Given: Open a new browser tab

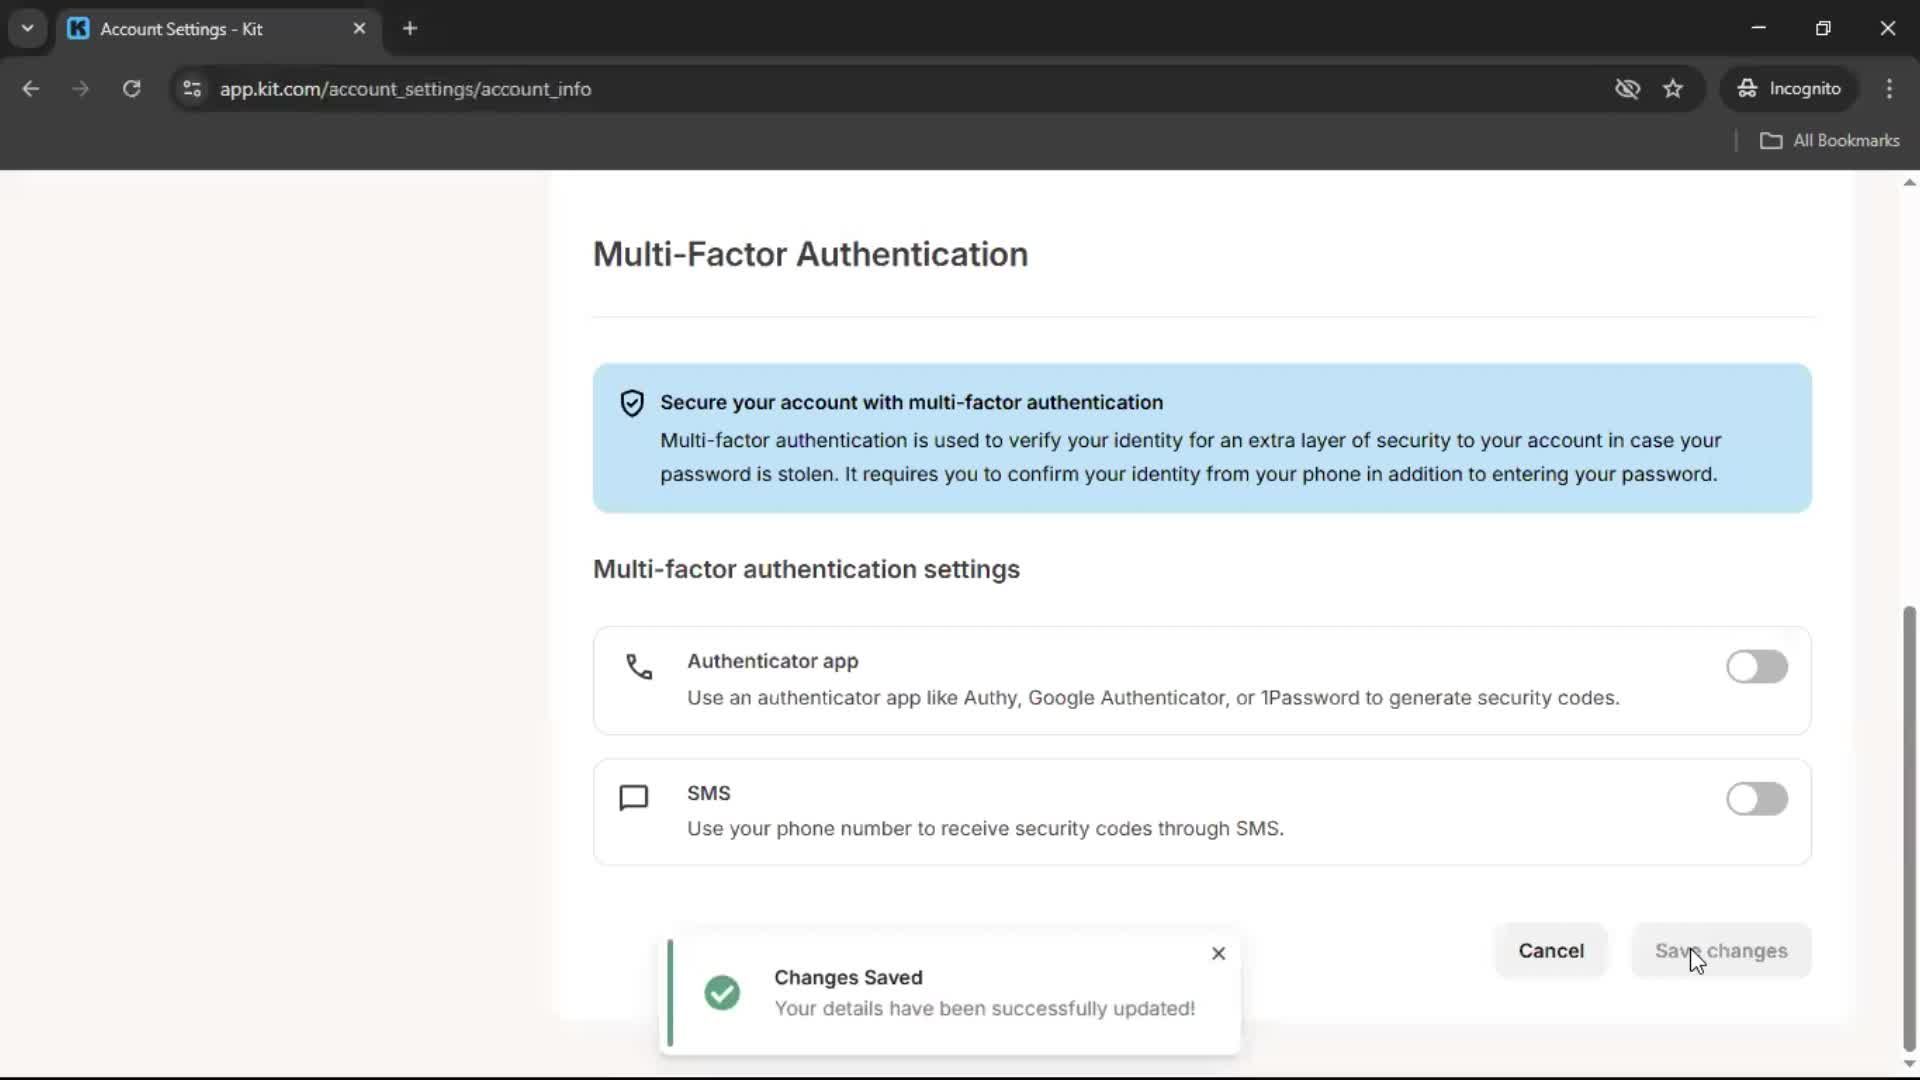Looking at the screenshot, I should pyautogui.click(x=410, y=28).
